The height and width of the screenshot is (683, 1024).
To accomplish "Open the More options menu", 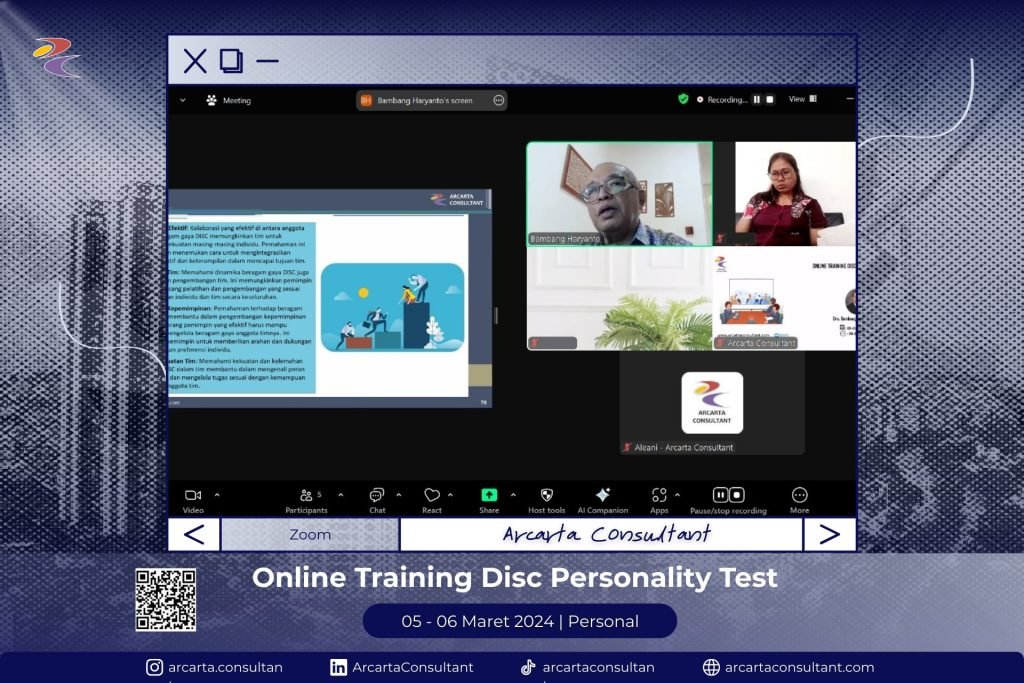I will point(799,496).
